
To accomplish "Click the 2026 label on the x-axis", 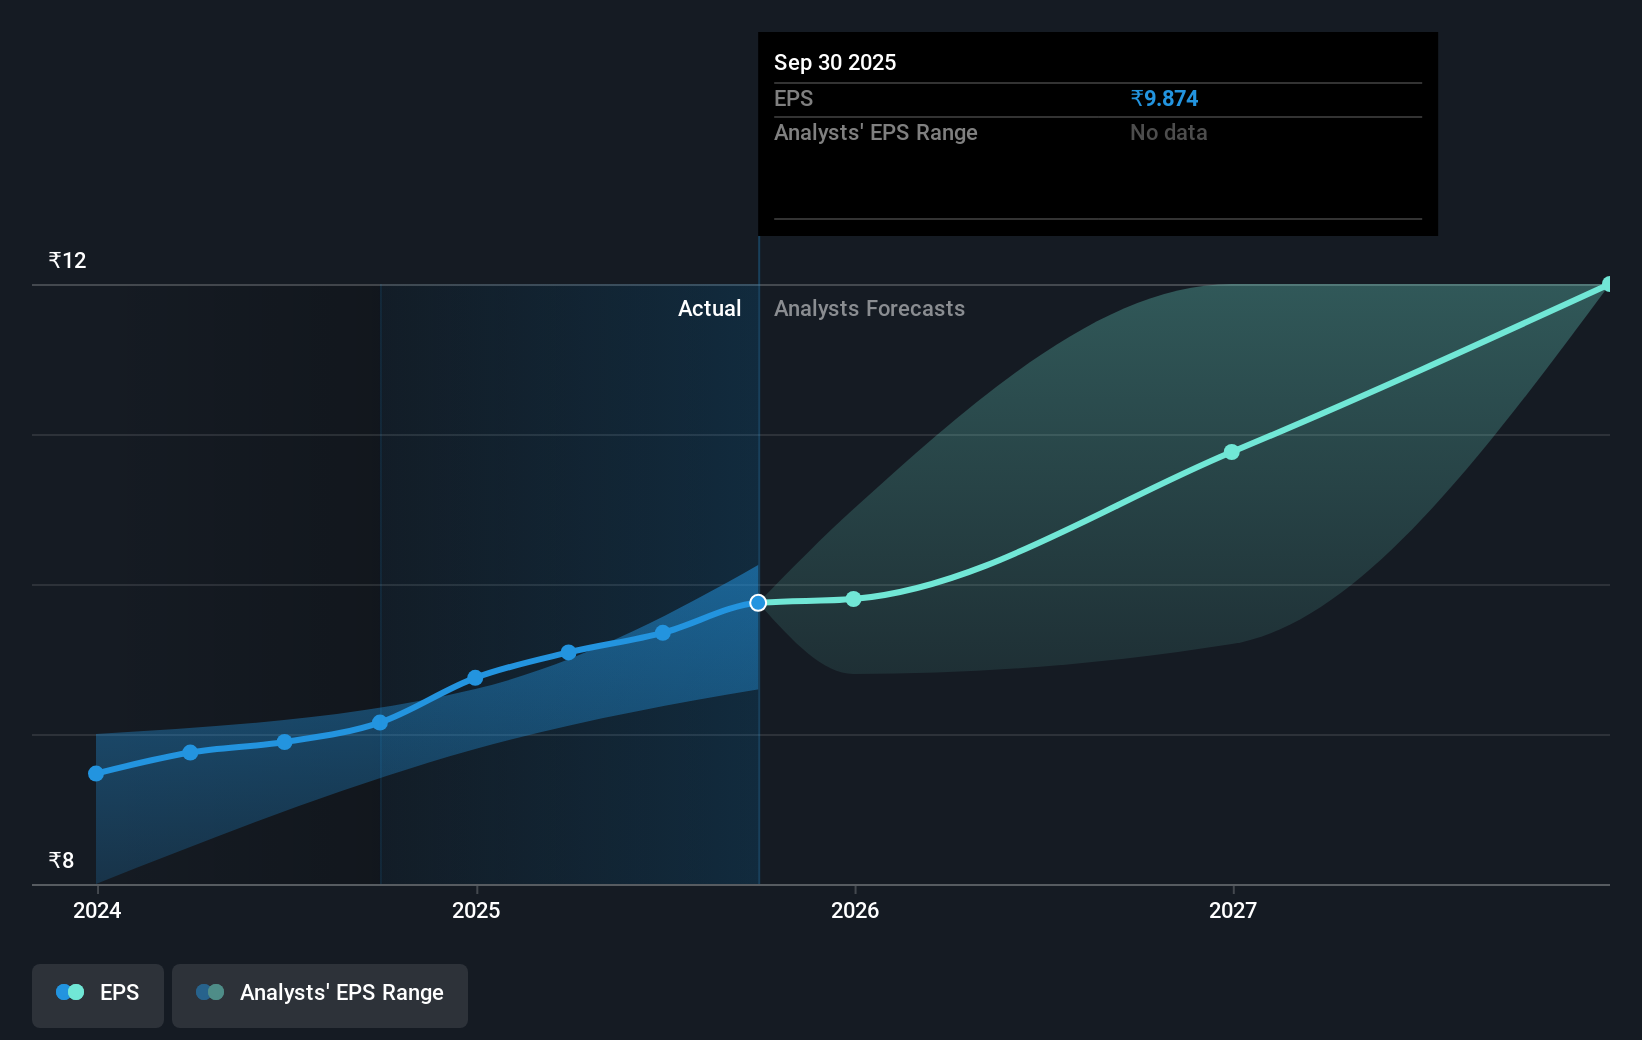I will coord(857,910).
